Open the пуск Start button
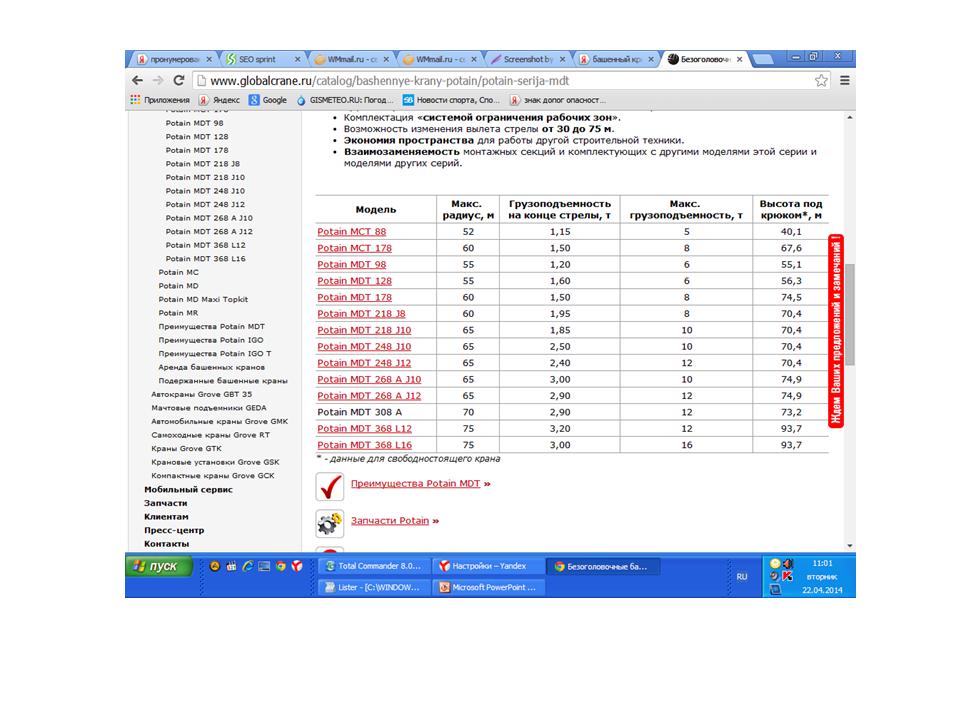The height and width of the screenshot is (720, 960). tap(159, 566)
